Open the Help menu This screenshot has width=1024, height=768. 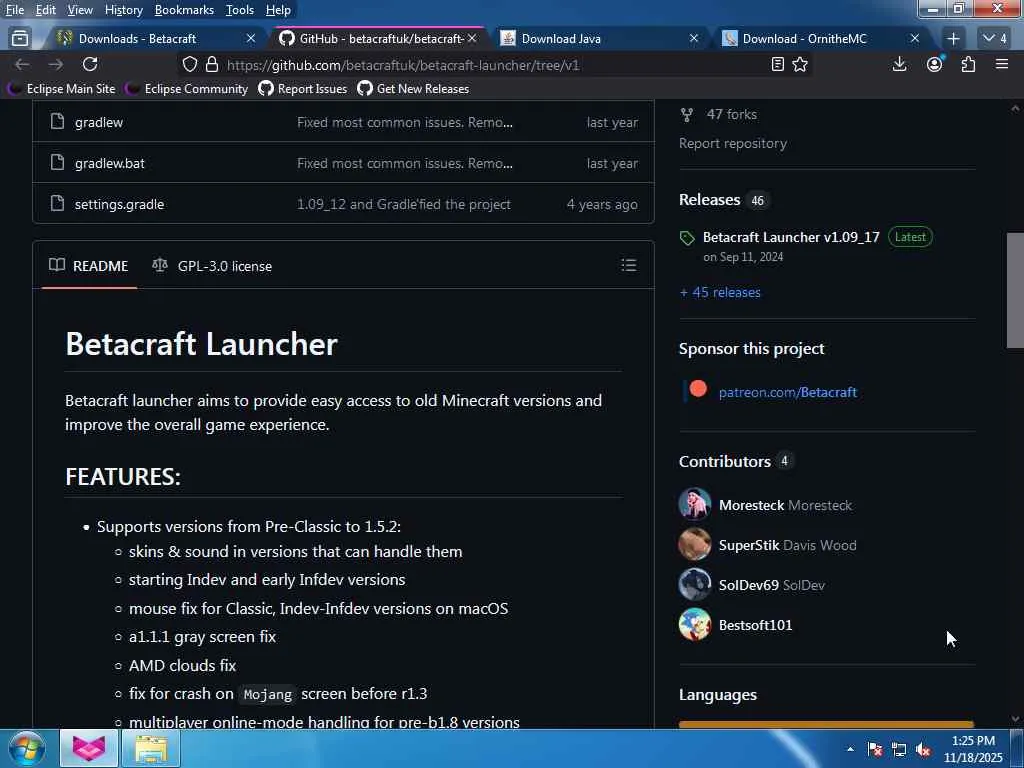(278, 10)
